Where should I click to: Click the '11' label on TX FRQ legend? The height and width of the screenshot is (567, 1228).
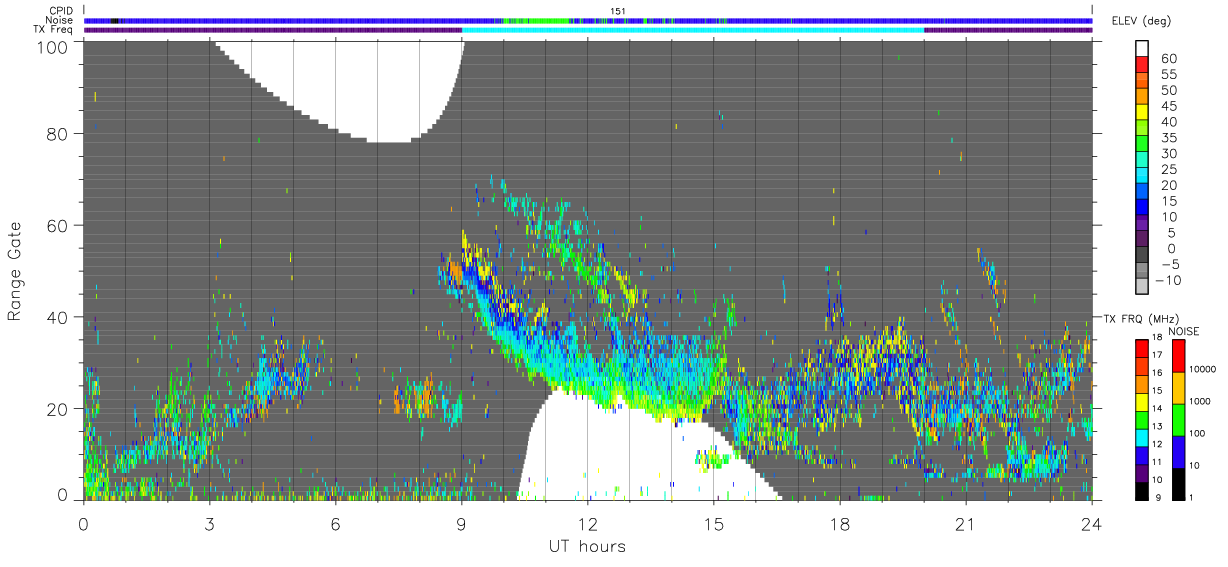(x=1158, y=463)
